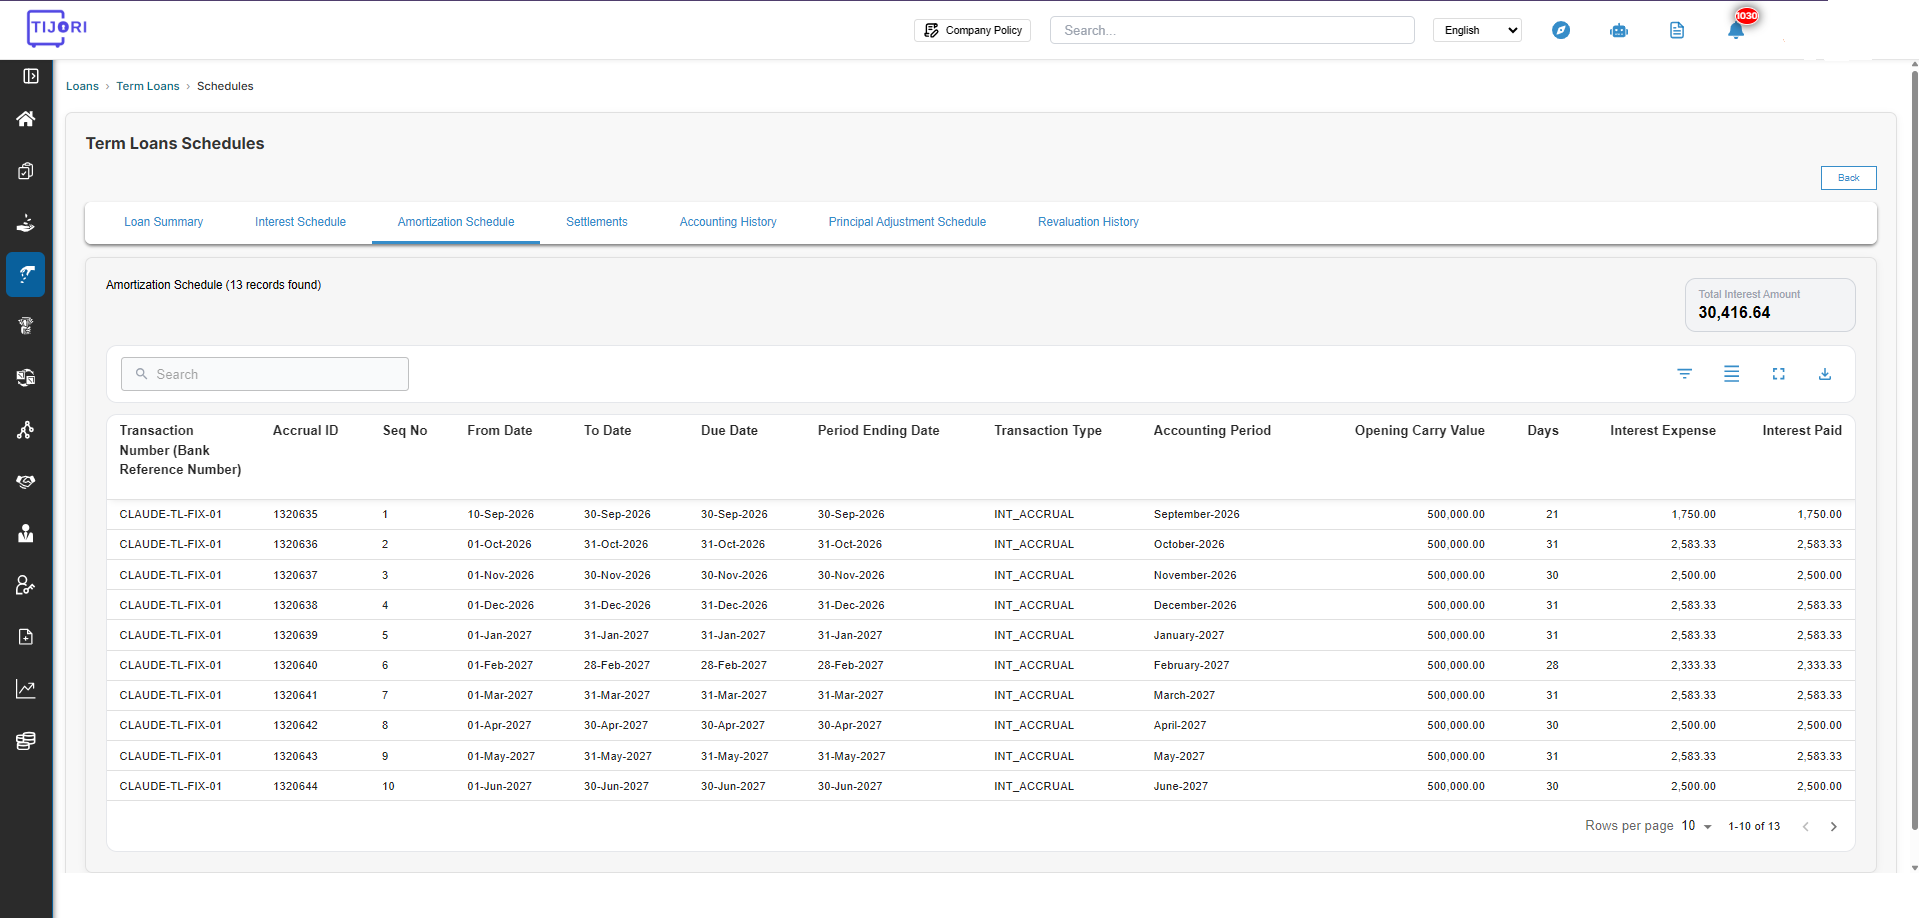1919x918 pixels.
Task: Click the page vertical scrollbar
Action: click(x=1914, y=450)
